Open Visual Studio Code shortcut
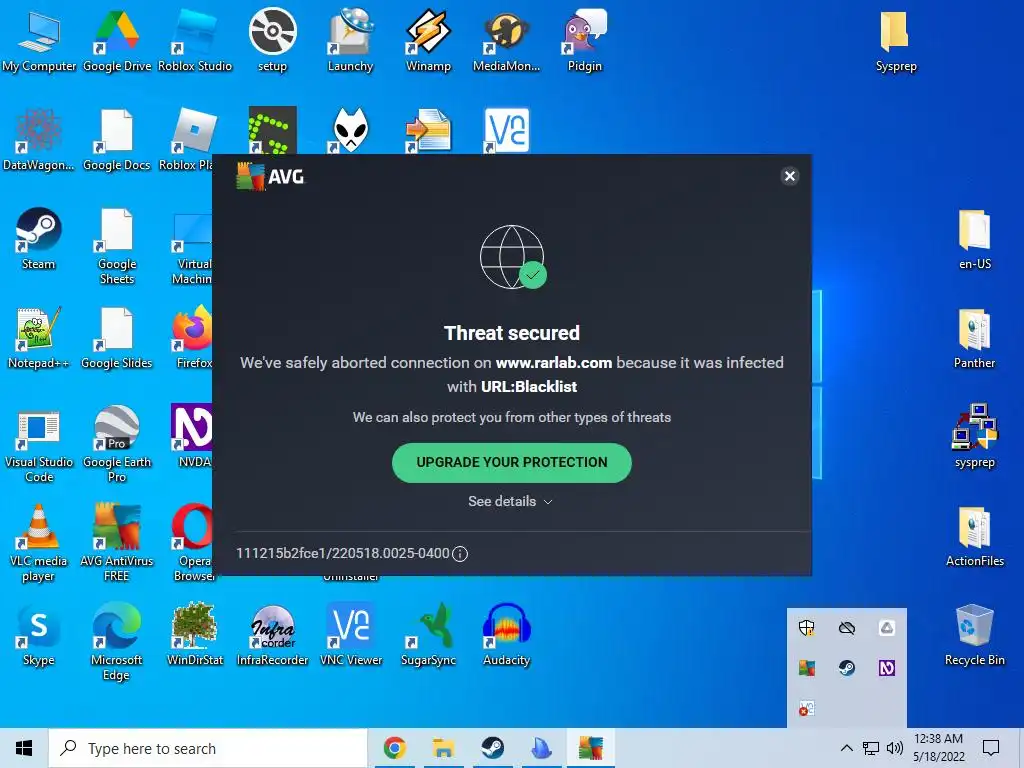 pos(39,447)
